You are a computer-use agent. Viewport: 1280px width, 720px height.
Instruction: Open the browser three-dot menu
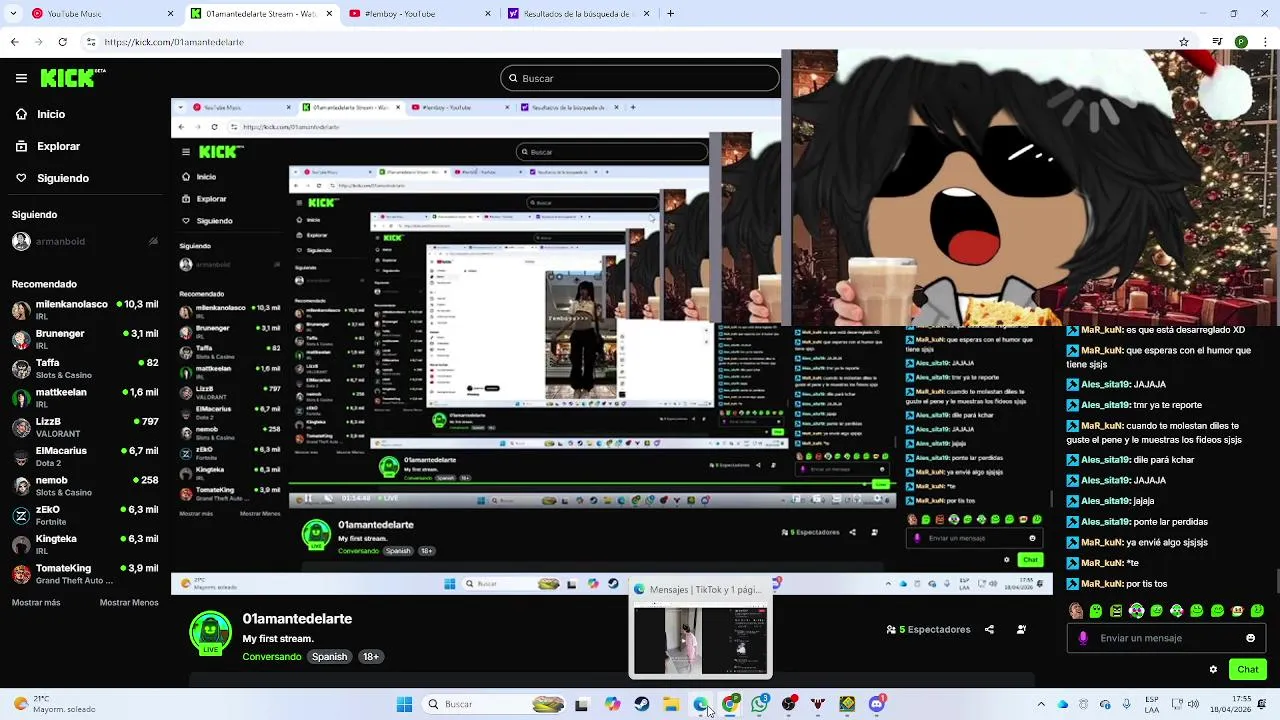pyautogui.click(x=1264, y=42)
